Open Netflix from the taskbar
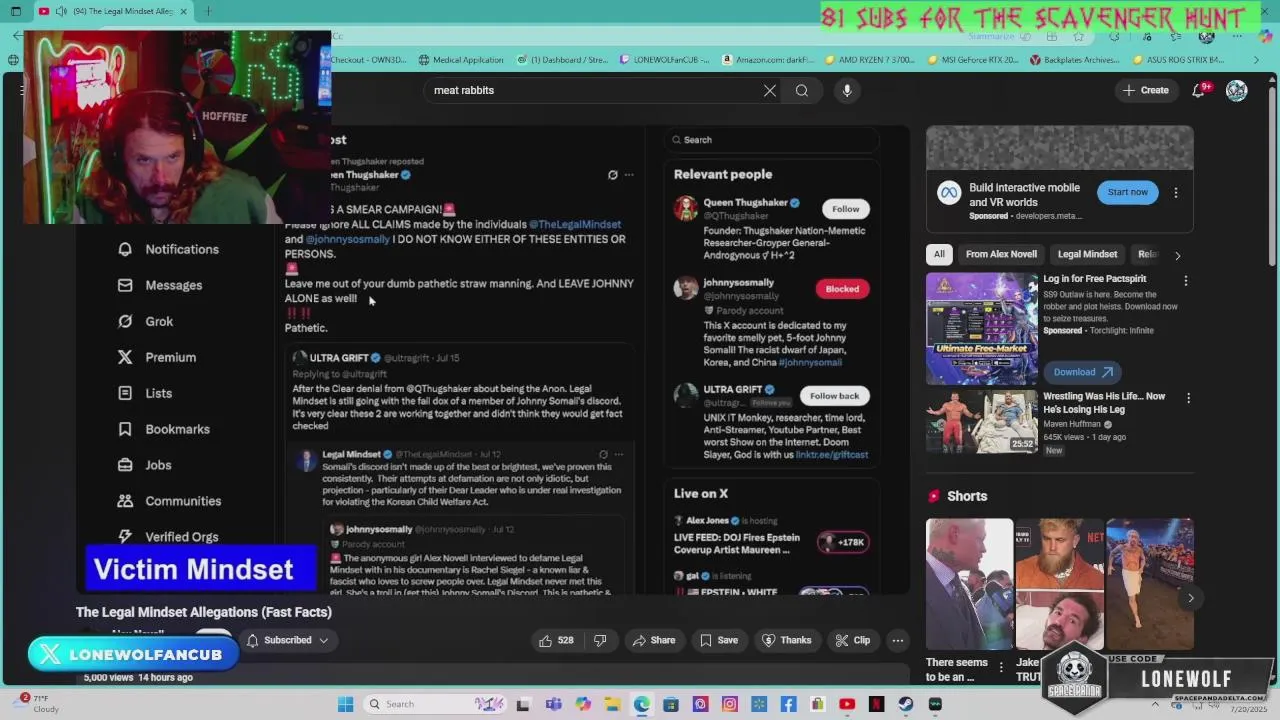 coord(877,704)
